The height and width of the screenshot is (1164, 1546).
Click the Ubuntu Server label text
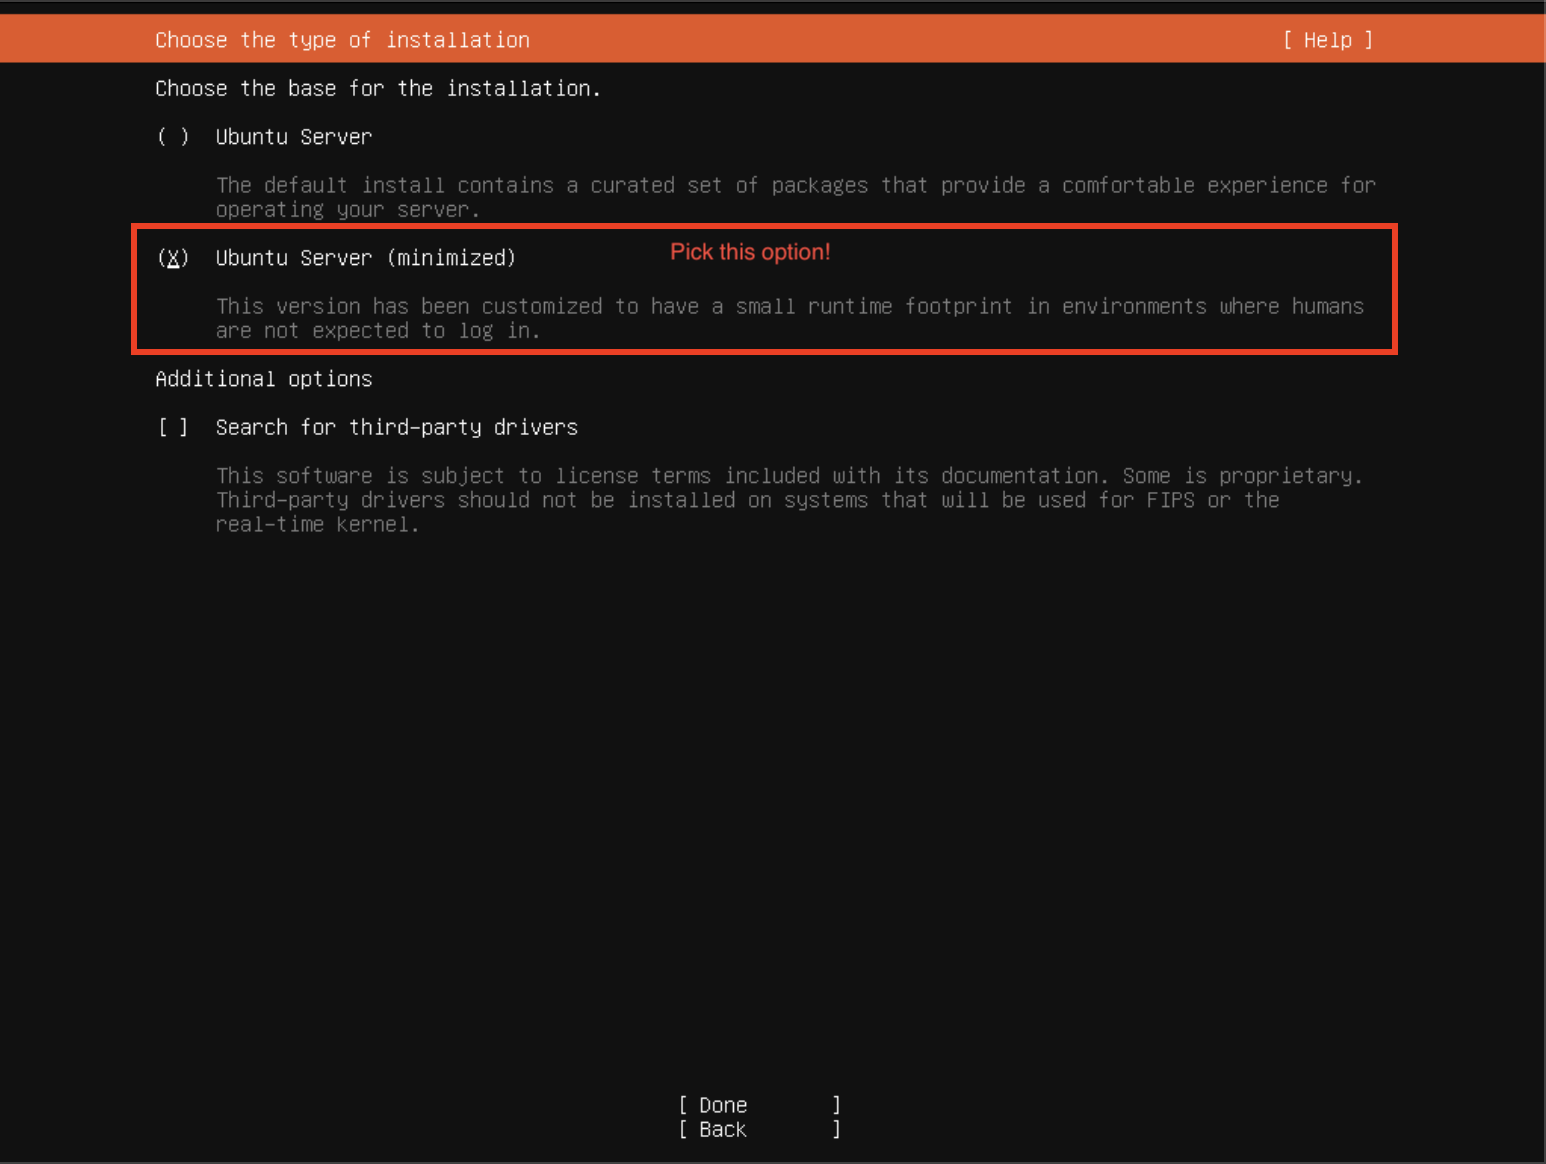pos(293,137)
